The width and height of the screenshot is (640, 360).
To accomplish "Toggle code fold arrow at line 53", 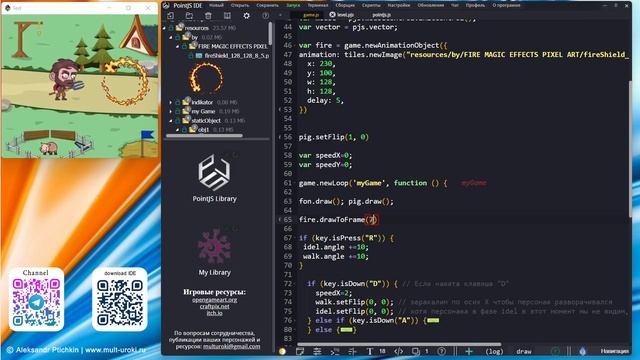I will click(x=280, y=110).
